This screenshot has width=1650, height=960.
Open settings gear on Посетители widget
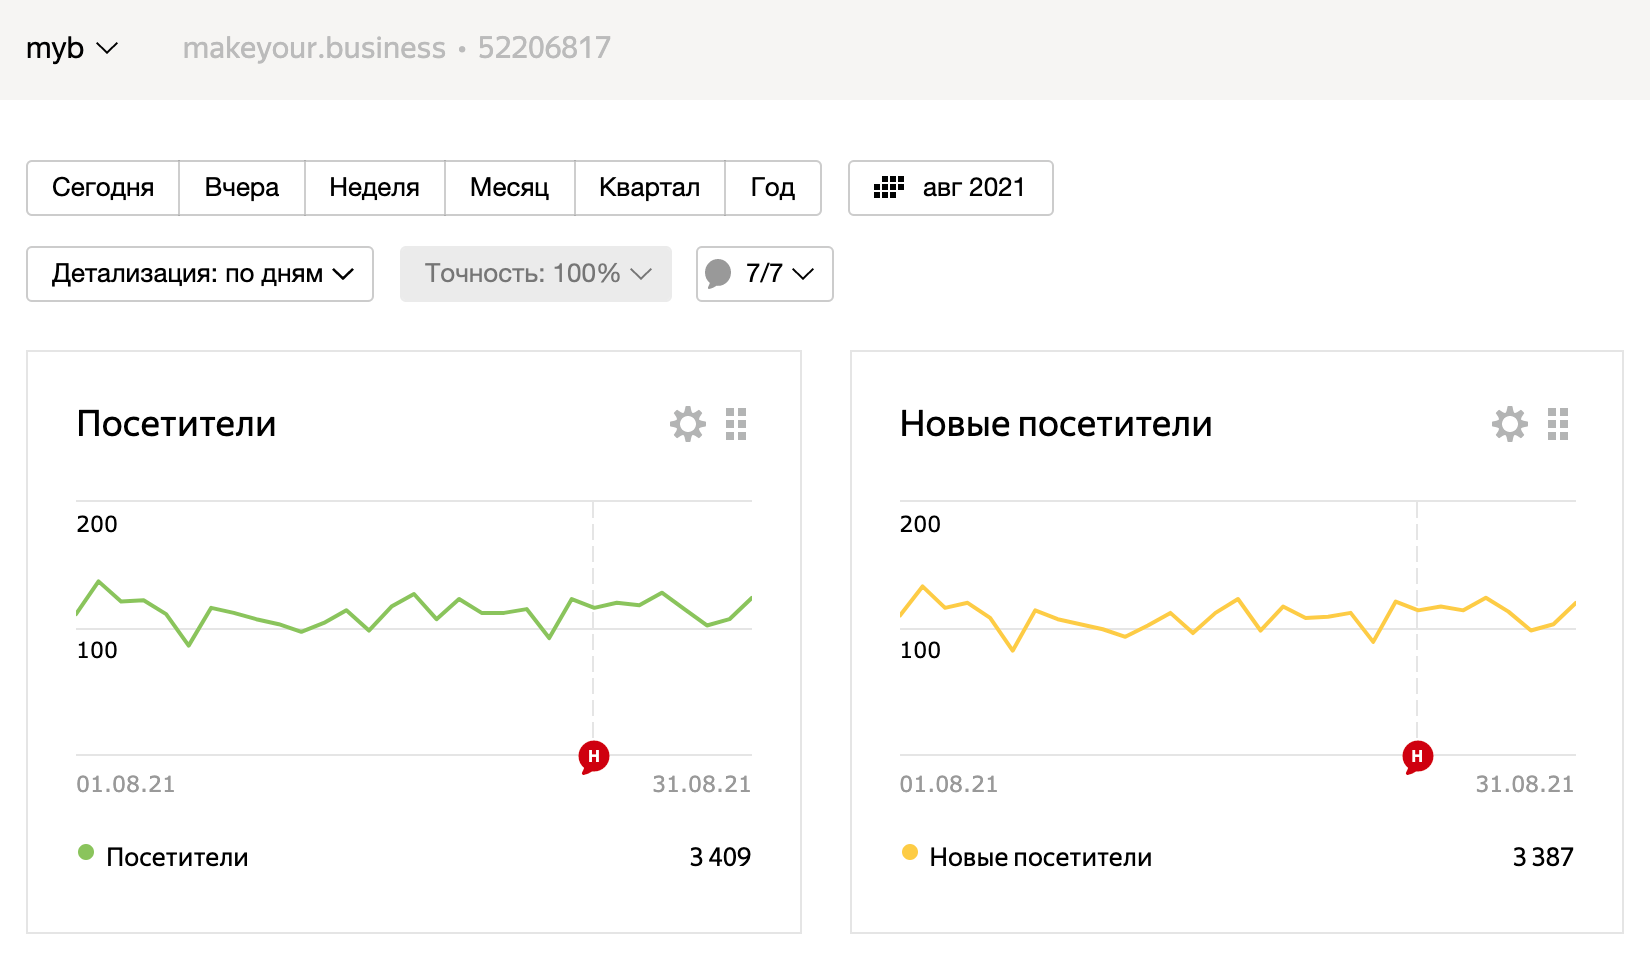[x=687, y=424]
